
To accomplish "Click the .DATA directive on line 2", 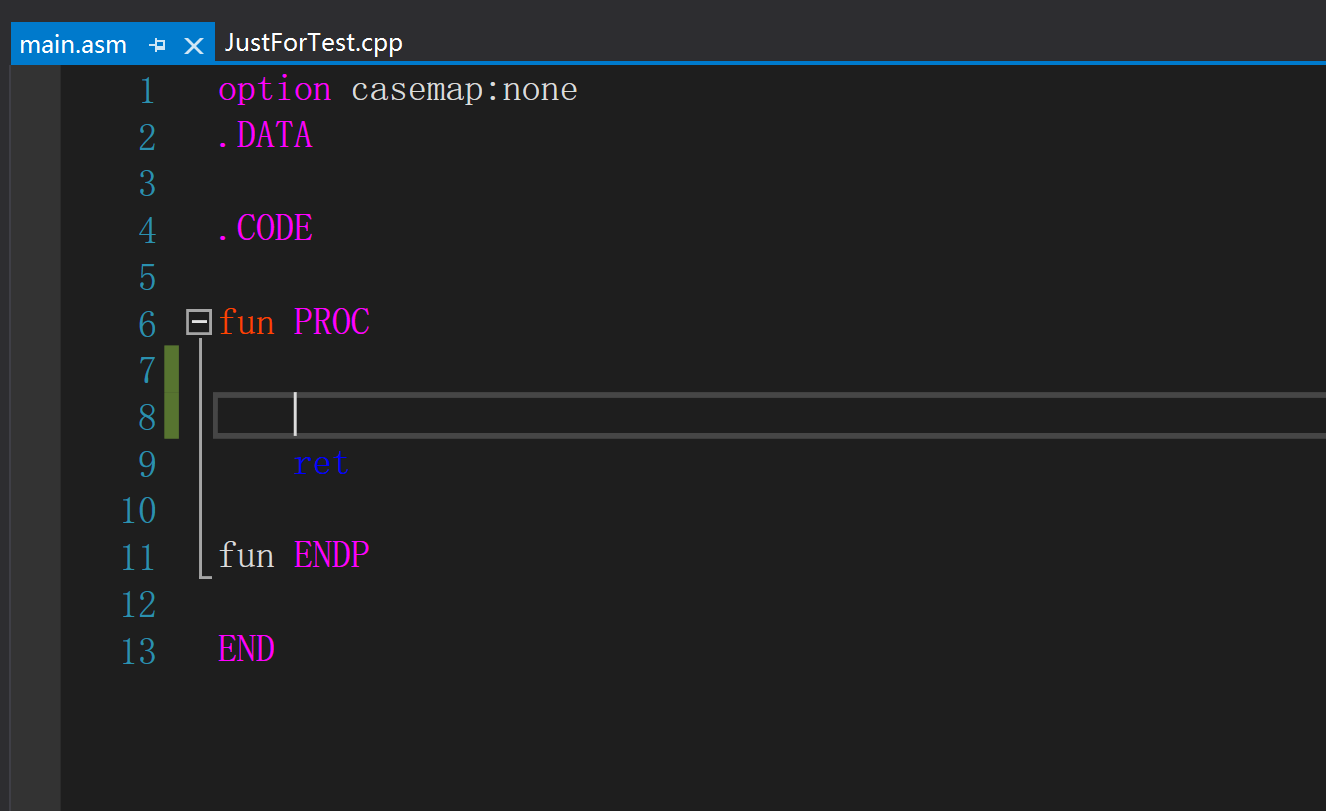I will click(263, 136).
